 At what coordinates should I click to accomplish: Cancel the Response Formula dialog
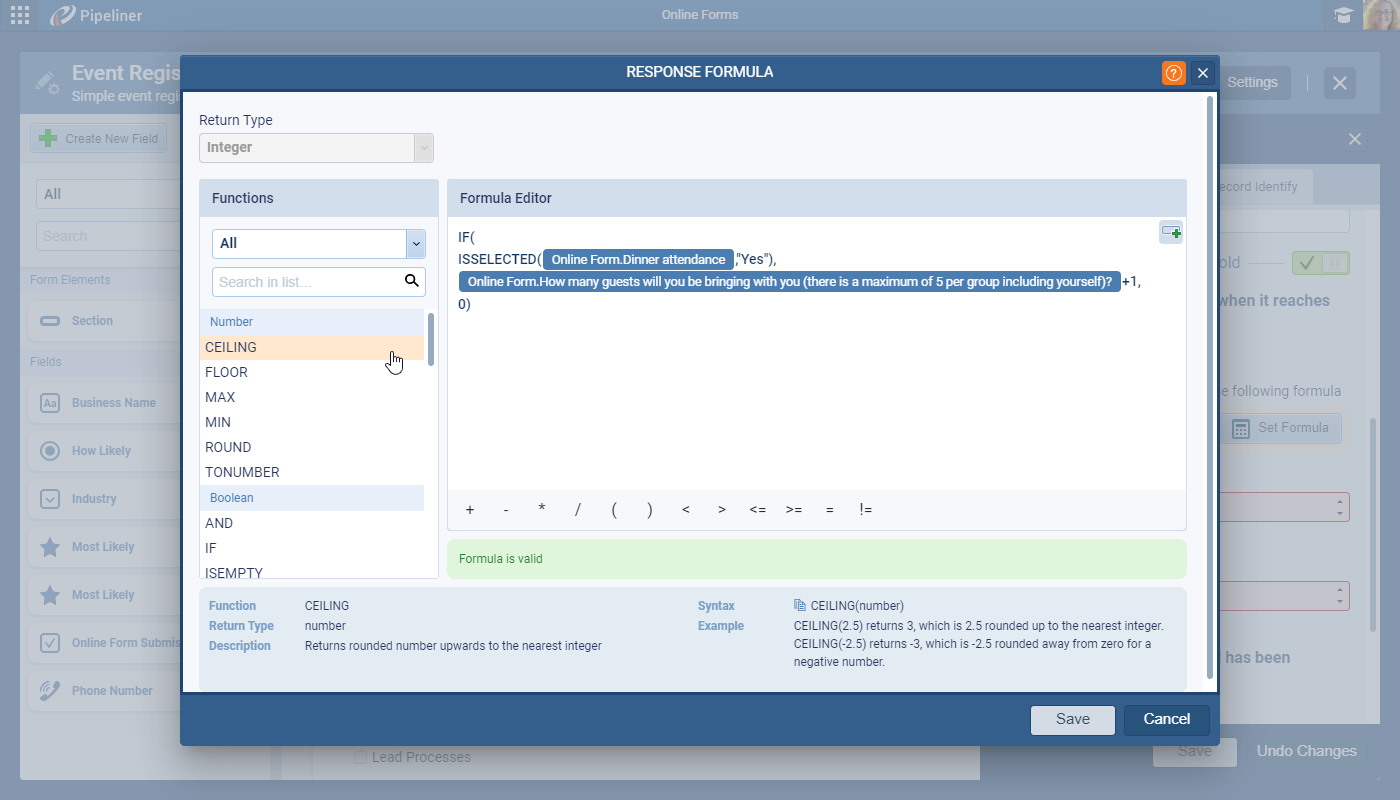1166,720
